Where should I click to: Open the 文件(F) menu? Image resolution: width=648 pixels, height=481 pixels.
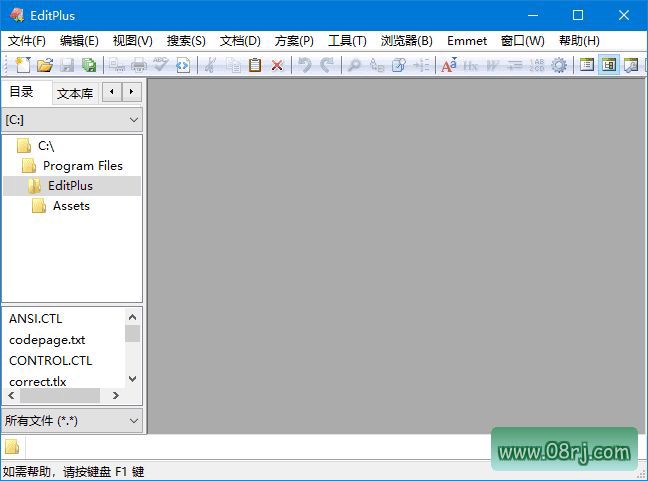point(26,41)
